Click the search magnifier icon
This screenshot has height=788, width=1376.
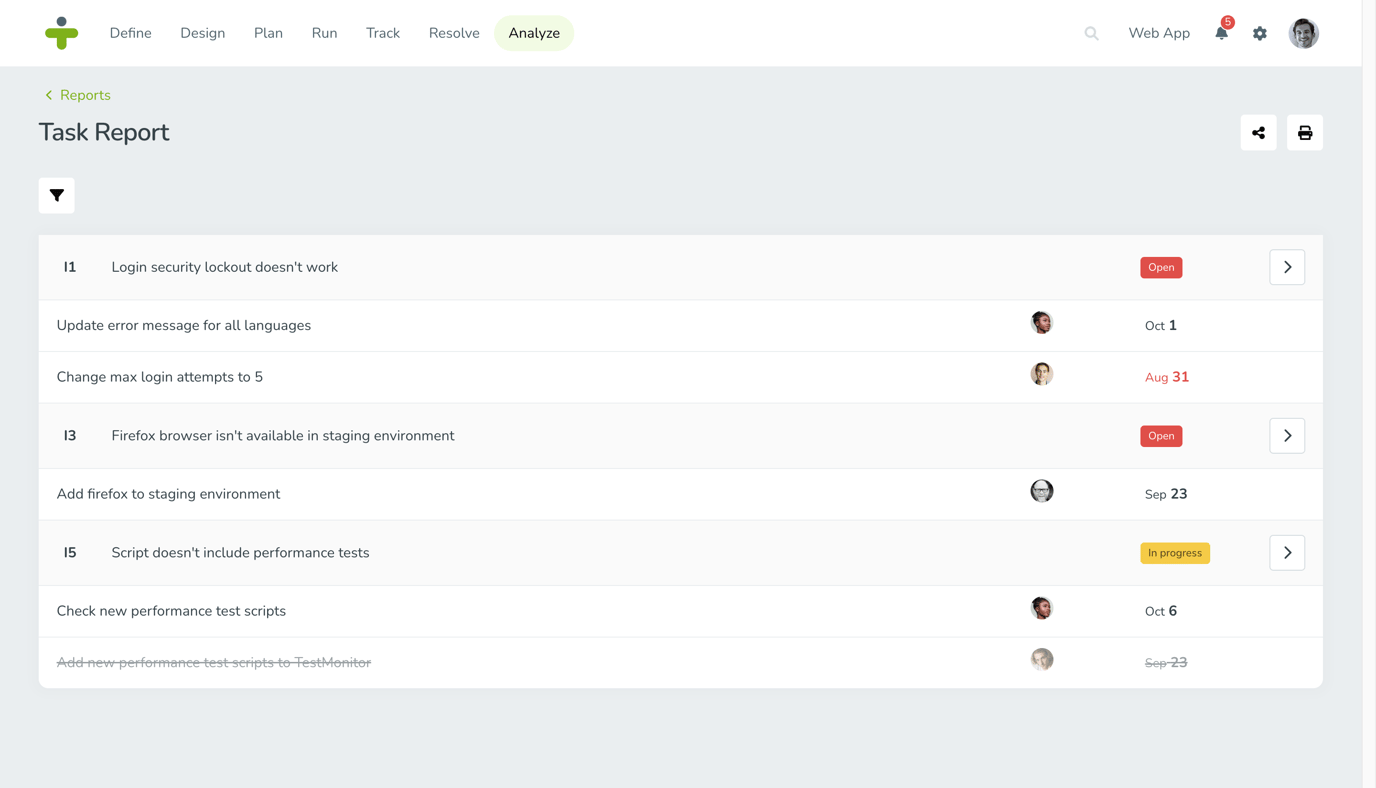point(1092,34)
